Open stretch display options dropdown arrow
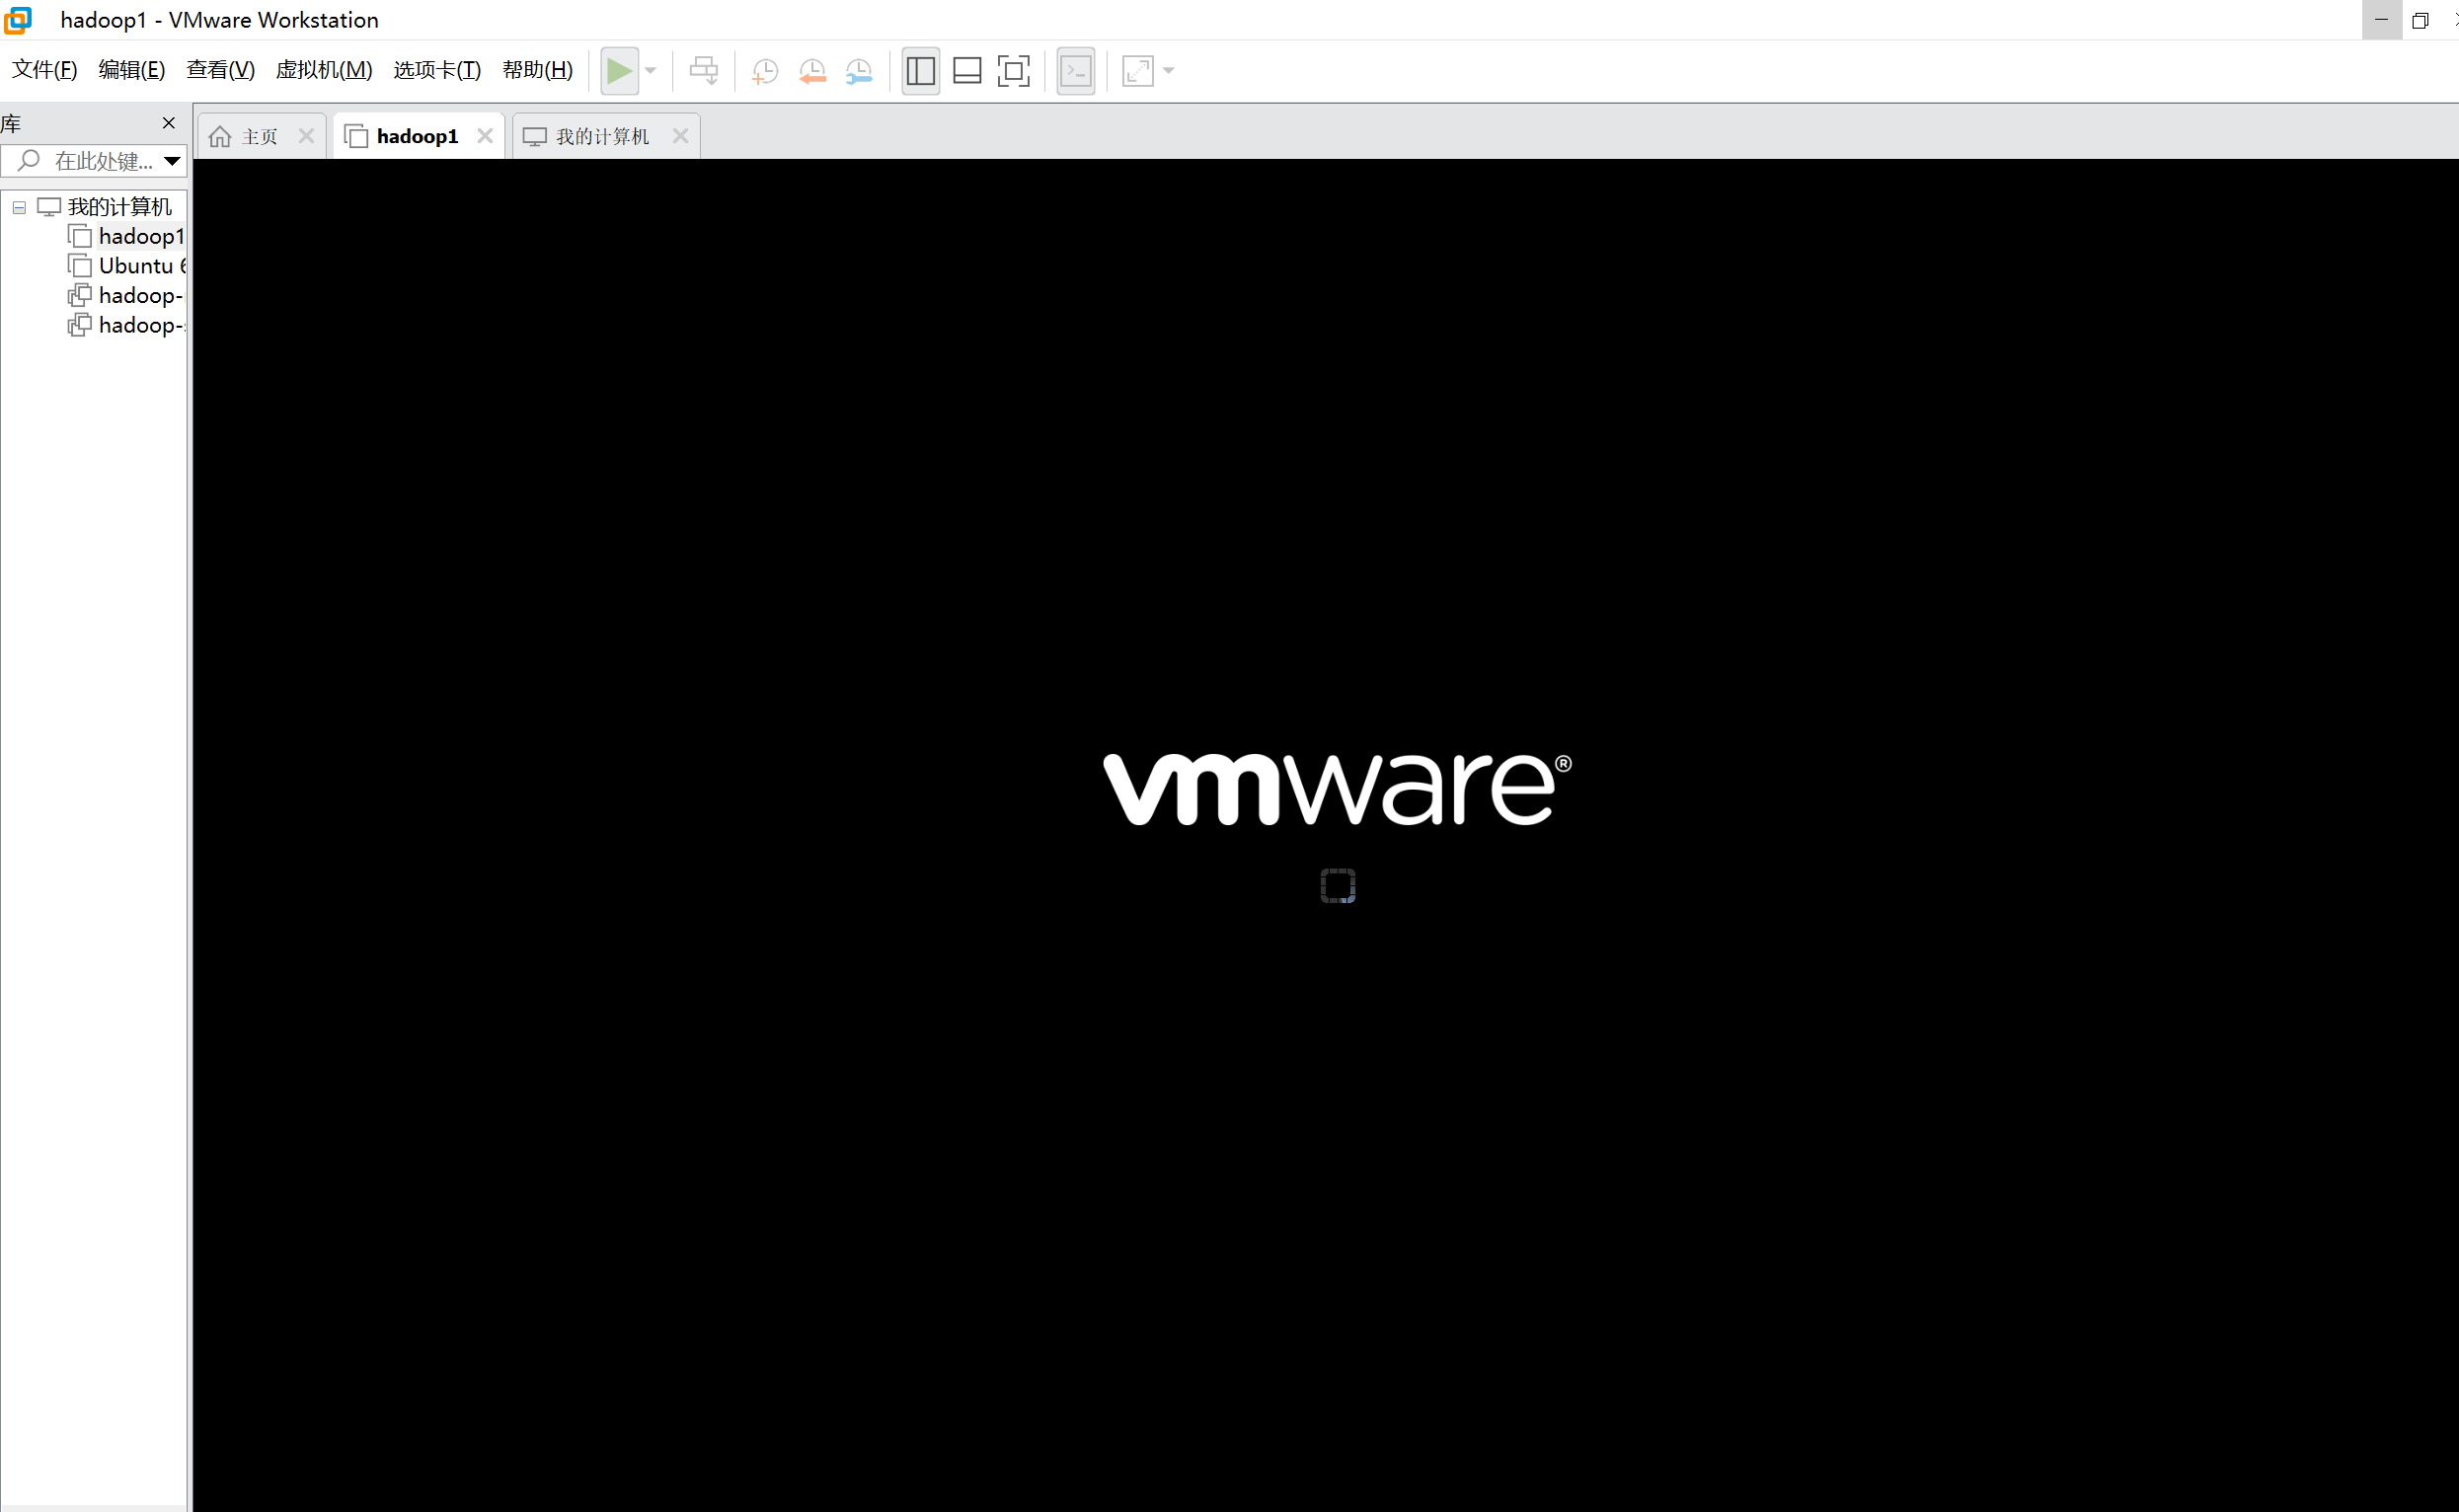2459x1512 pixels. 1169,71
